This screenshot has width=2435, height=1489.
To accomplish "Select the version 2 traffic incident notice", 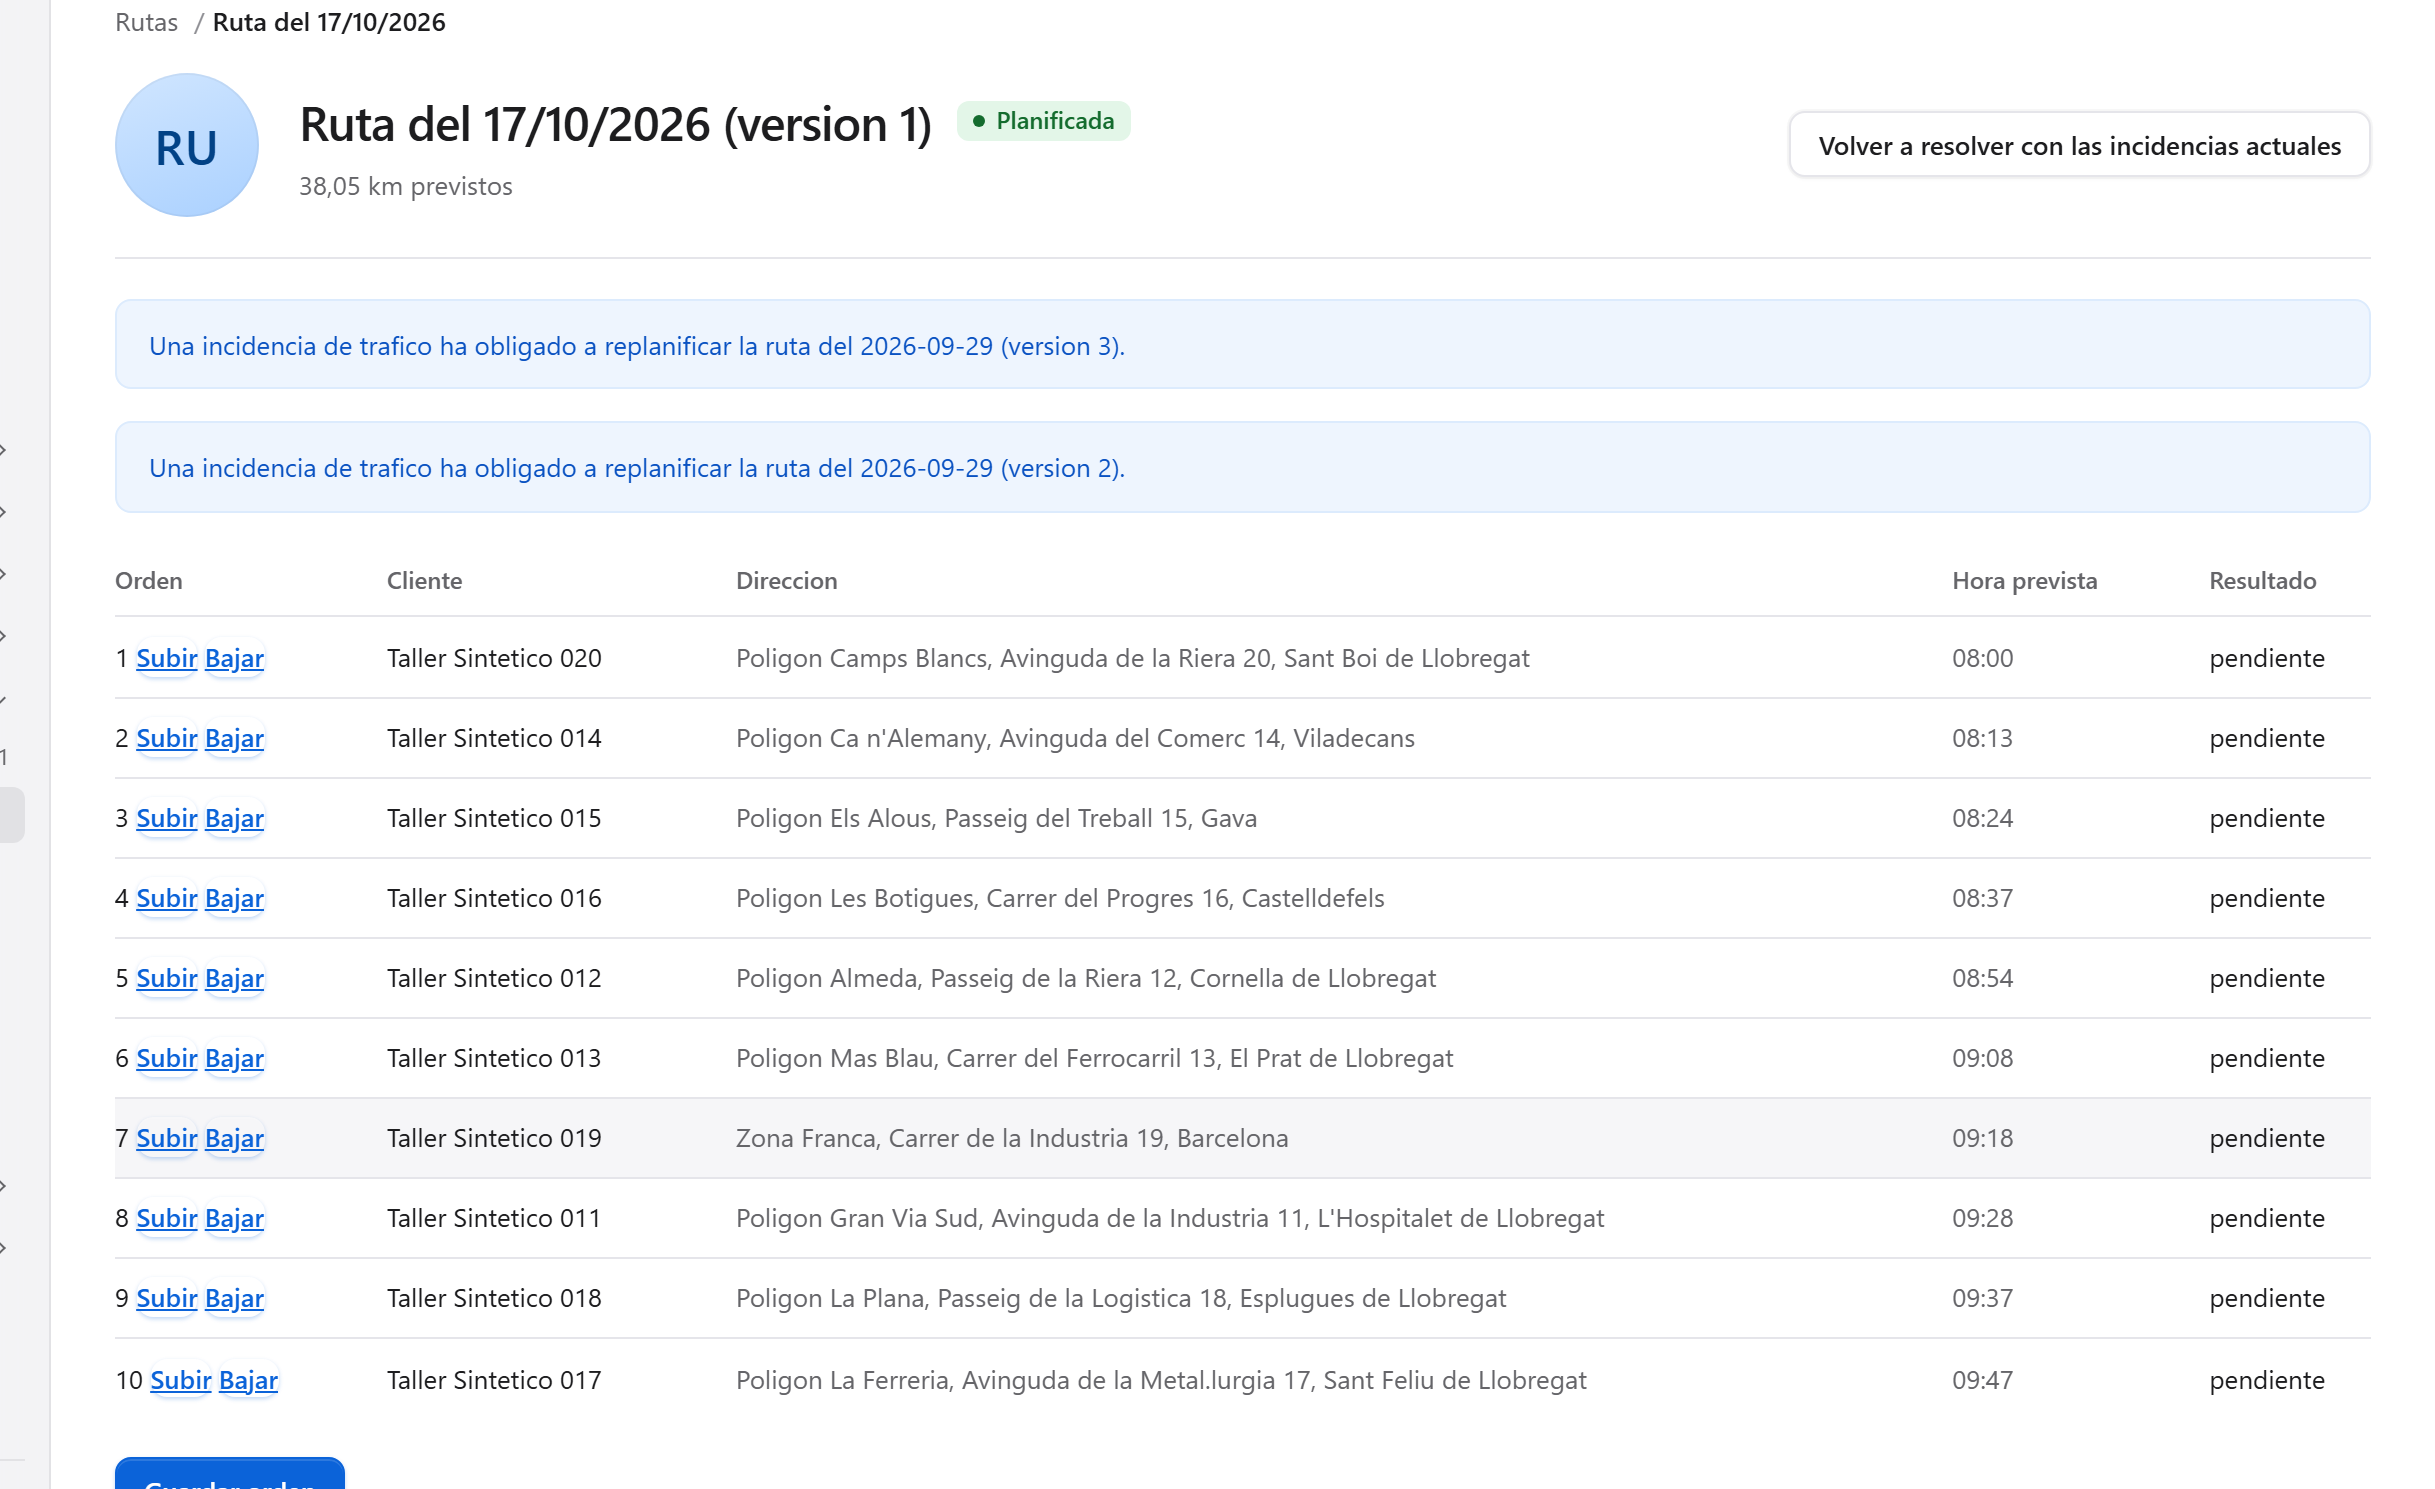I will [x=1241, y=467].
